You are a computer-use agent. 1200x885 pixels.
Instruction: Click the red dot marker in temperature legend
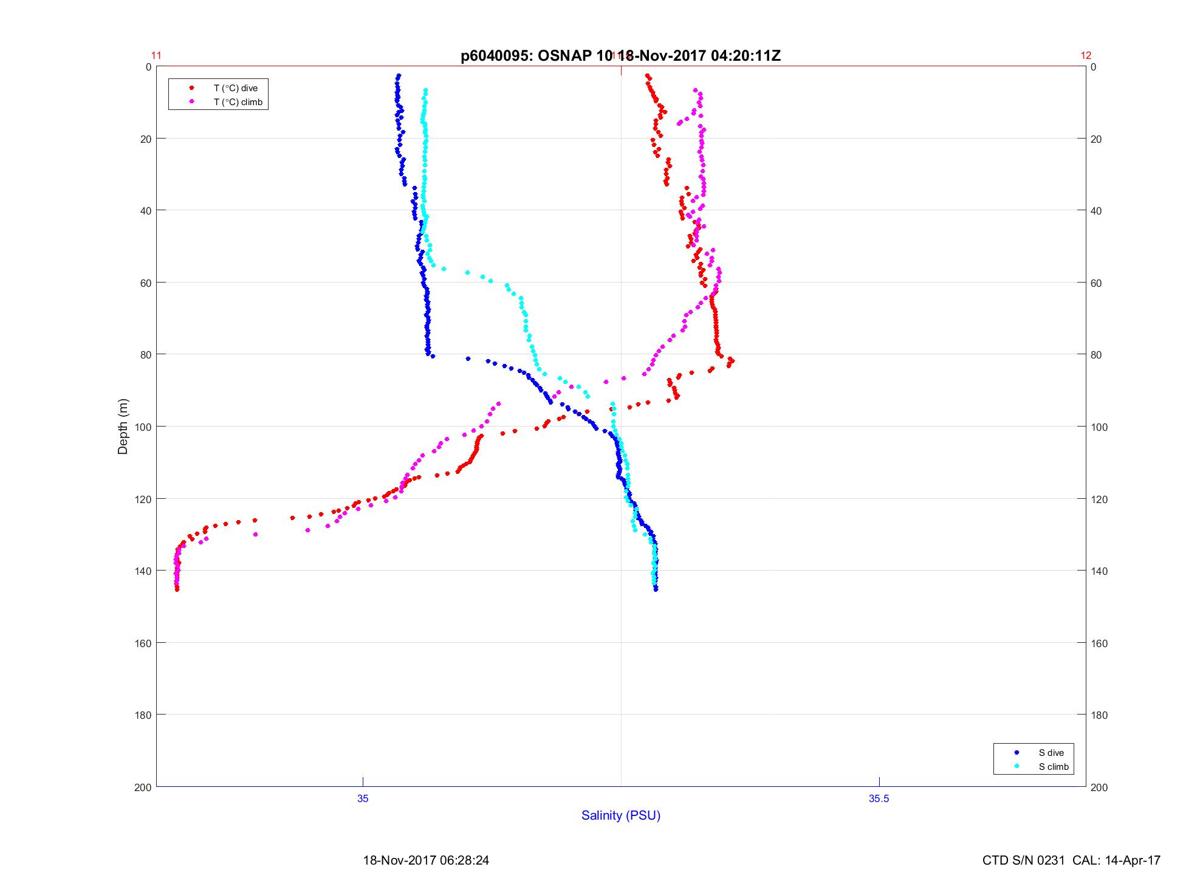point(190,88)
